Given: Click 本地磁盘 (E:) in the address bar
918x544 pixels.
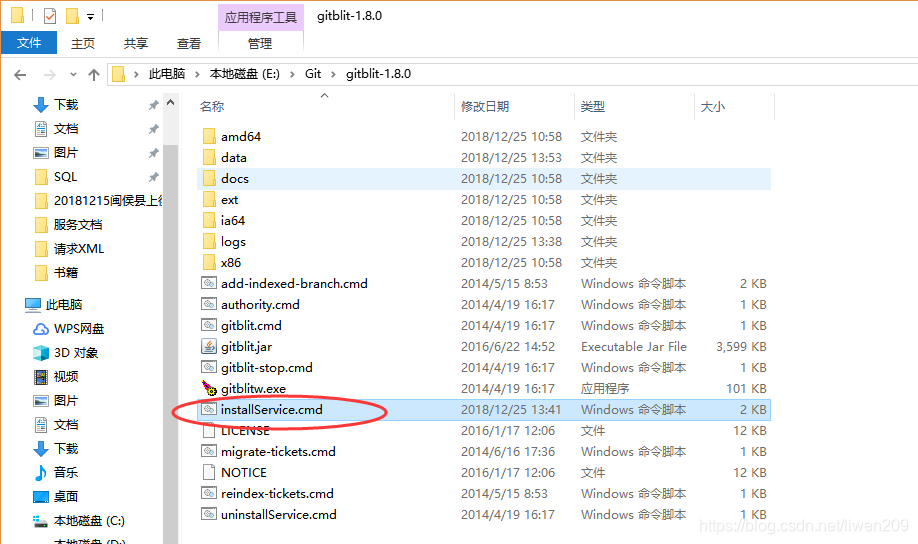Looking at the screenshot, I should point(245,74).
